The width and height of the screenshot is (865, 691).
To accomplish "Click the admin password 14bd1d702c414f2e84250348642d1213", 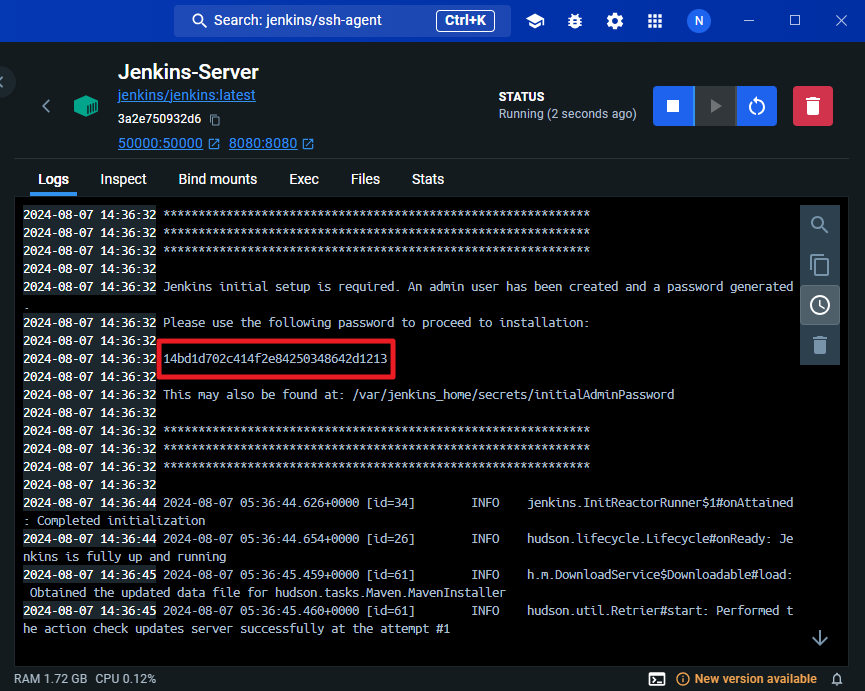I will [275, 359].
